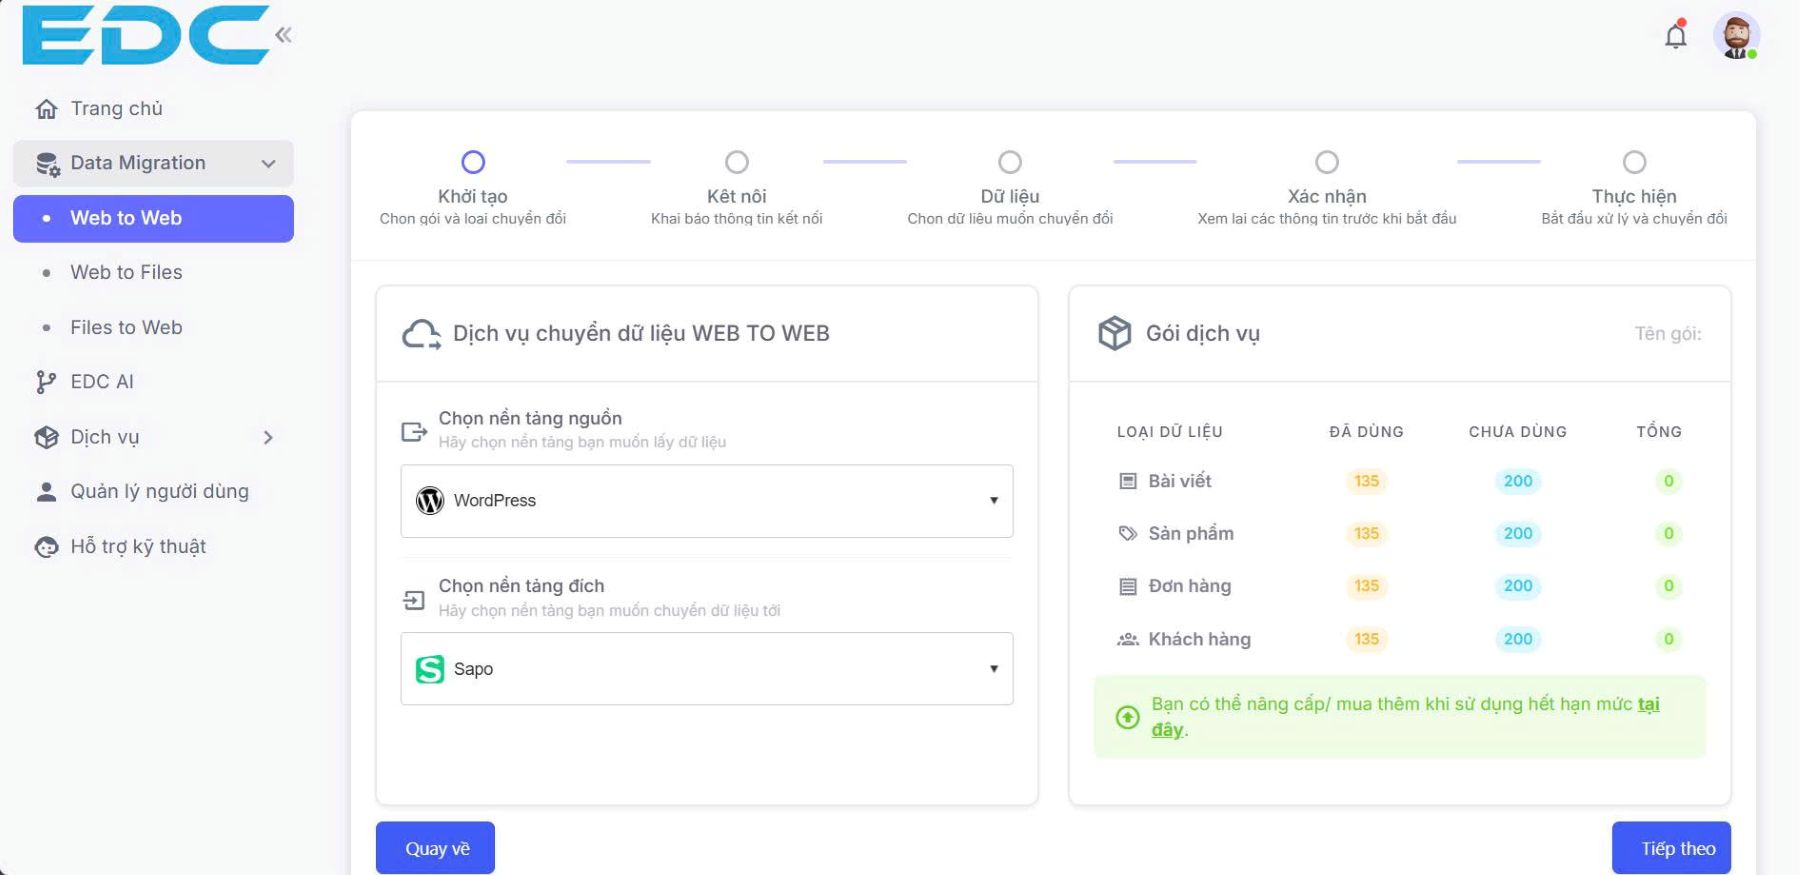Open the Web to Files menu item
1800x875 pixels.
click(126, 272)
